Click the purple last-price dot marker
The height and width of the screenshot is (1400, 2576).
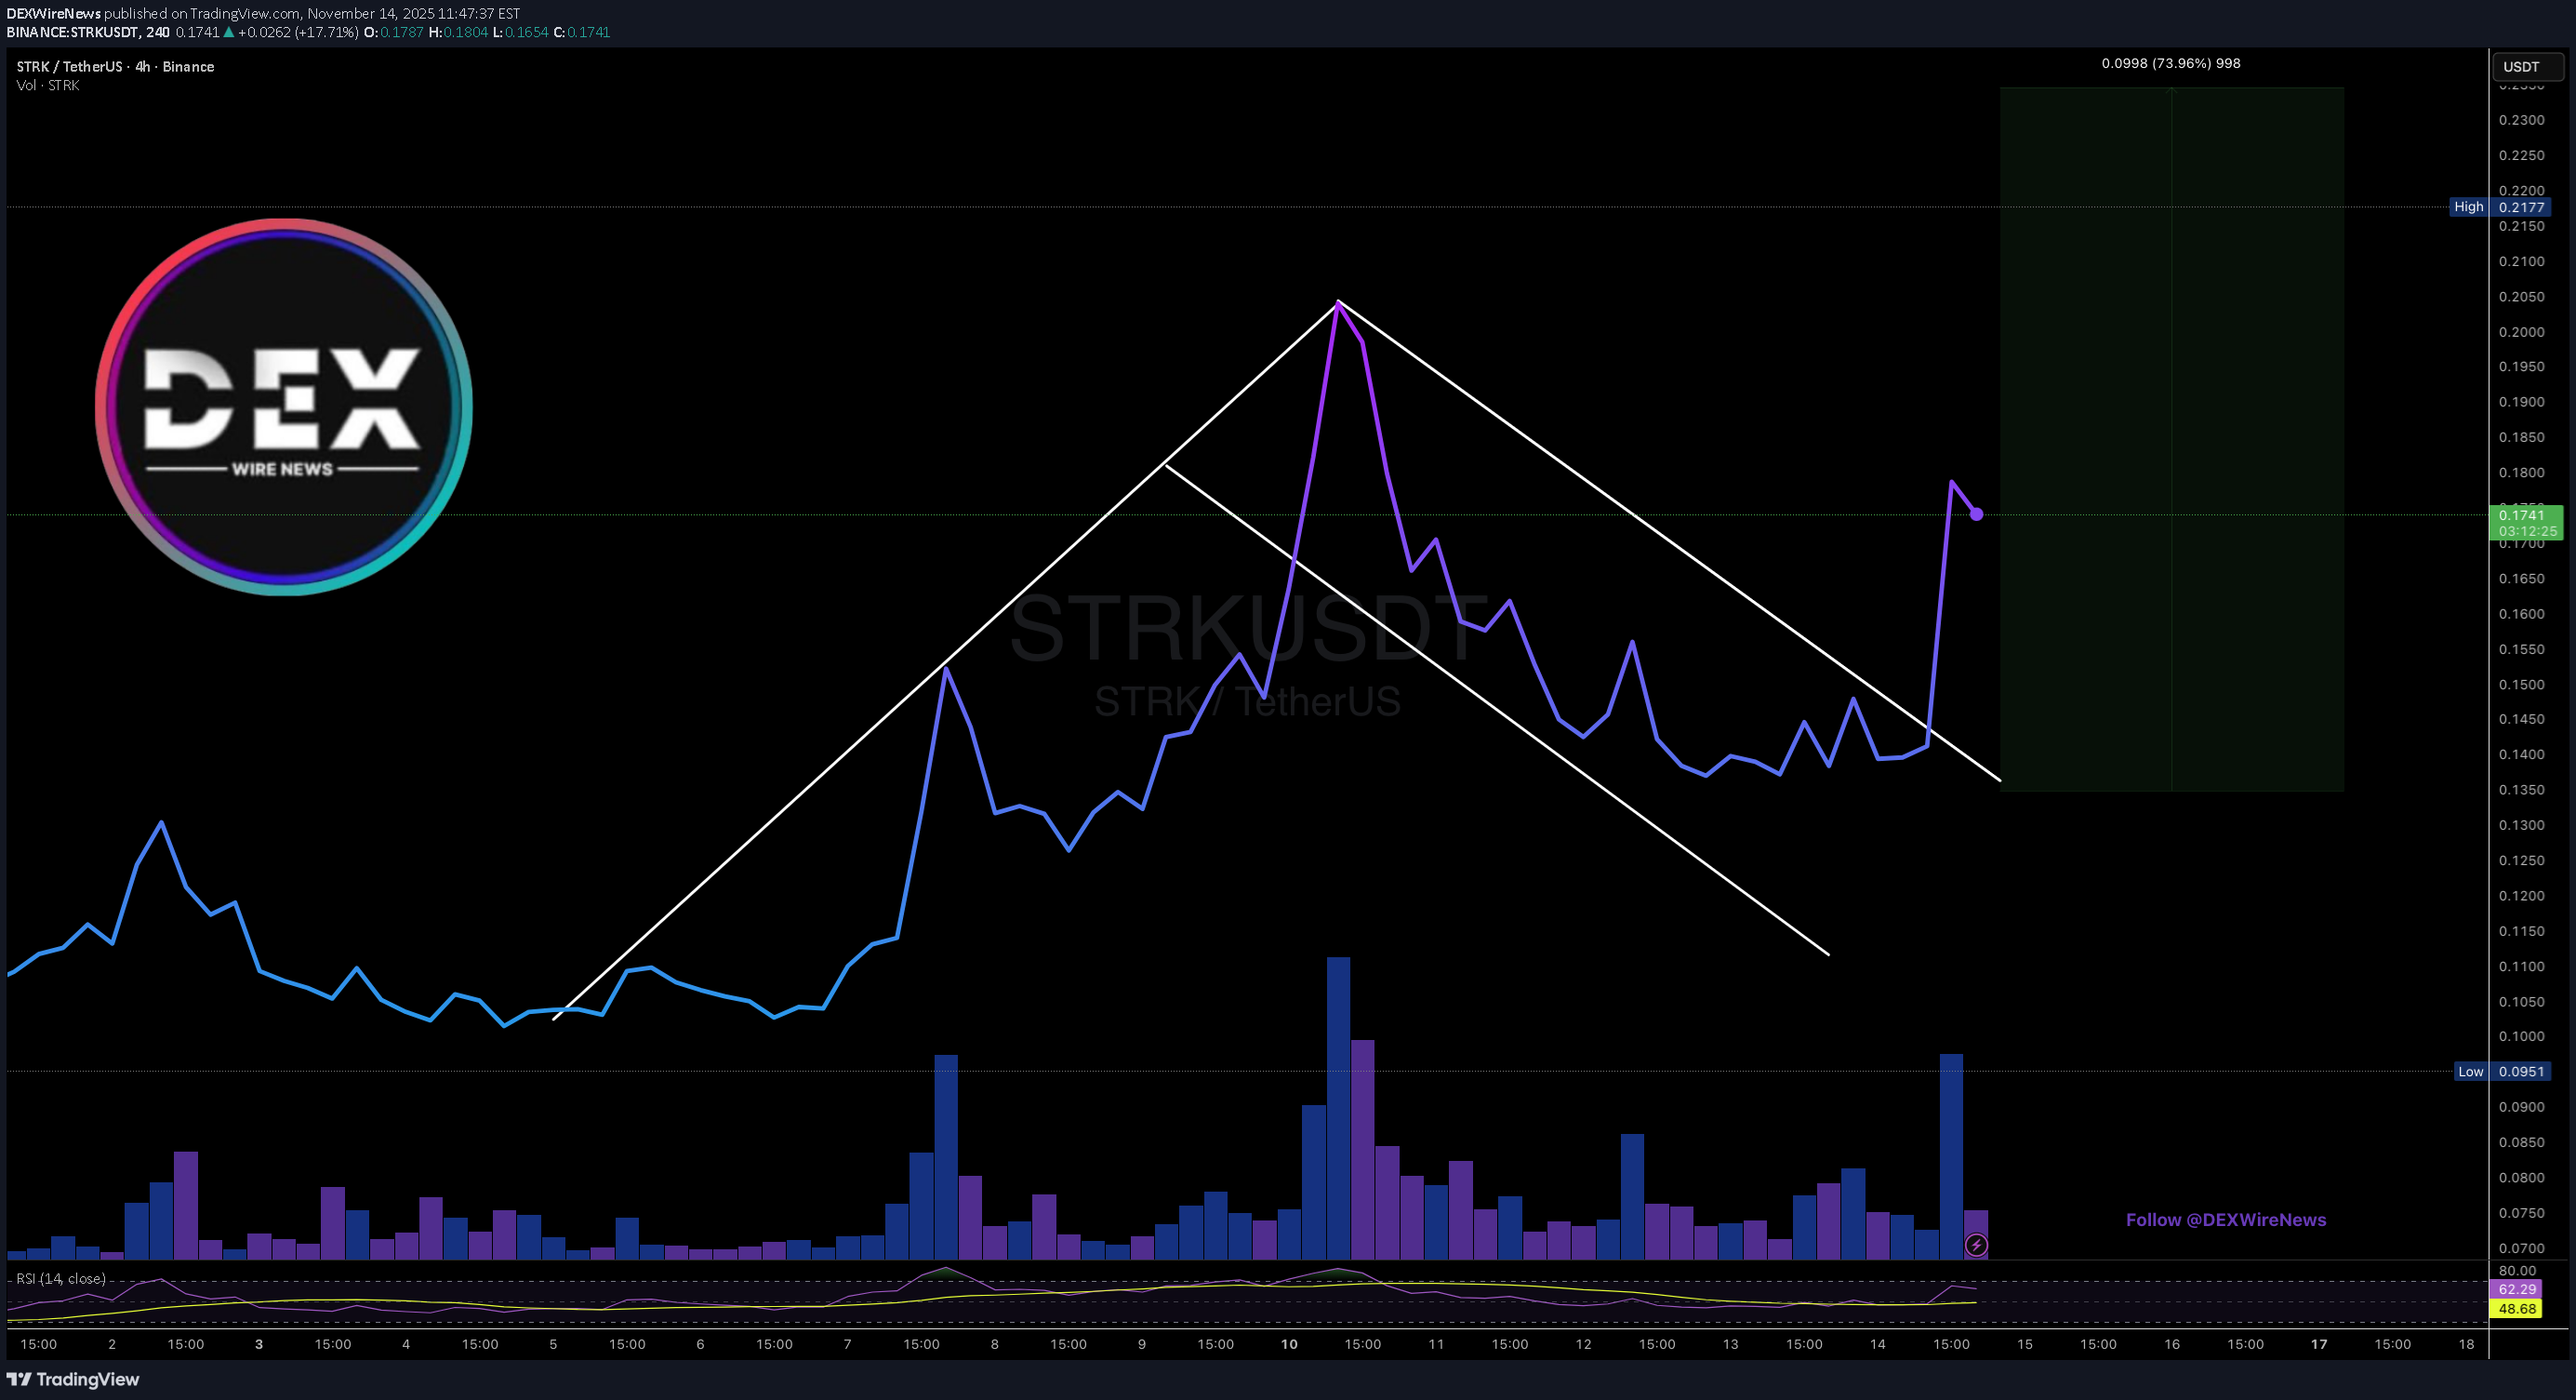point(1976,514)
